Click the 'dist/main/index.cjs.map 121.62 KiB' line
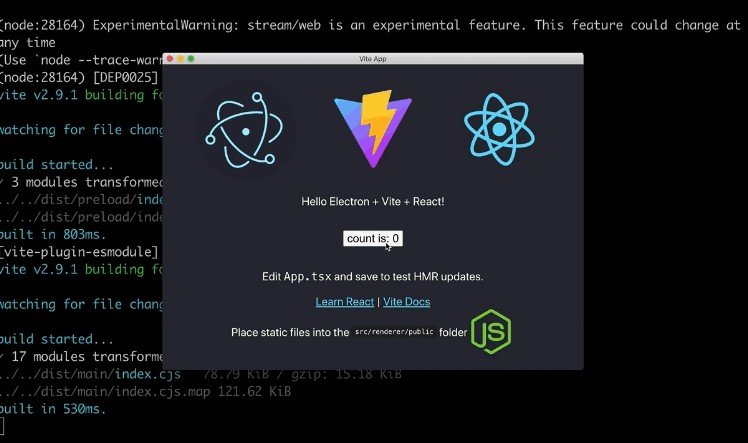This screenshot has height=443, width=748. point(145,391)
